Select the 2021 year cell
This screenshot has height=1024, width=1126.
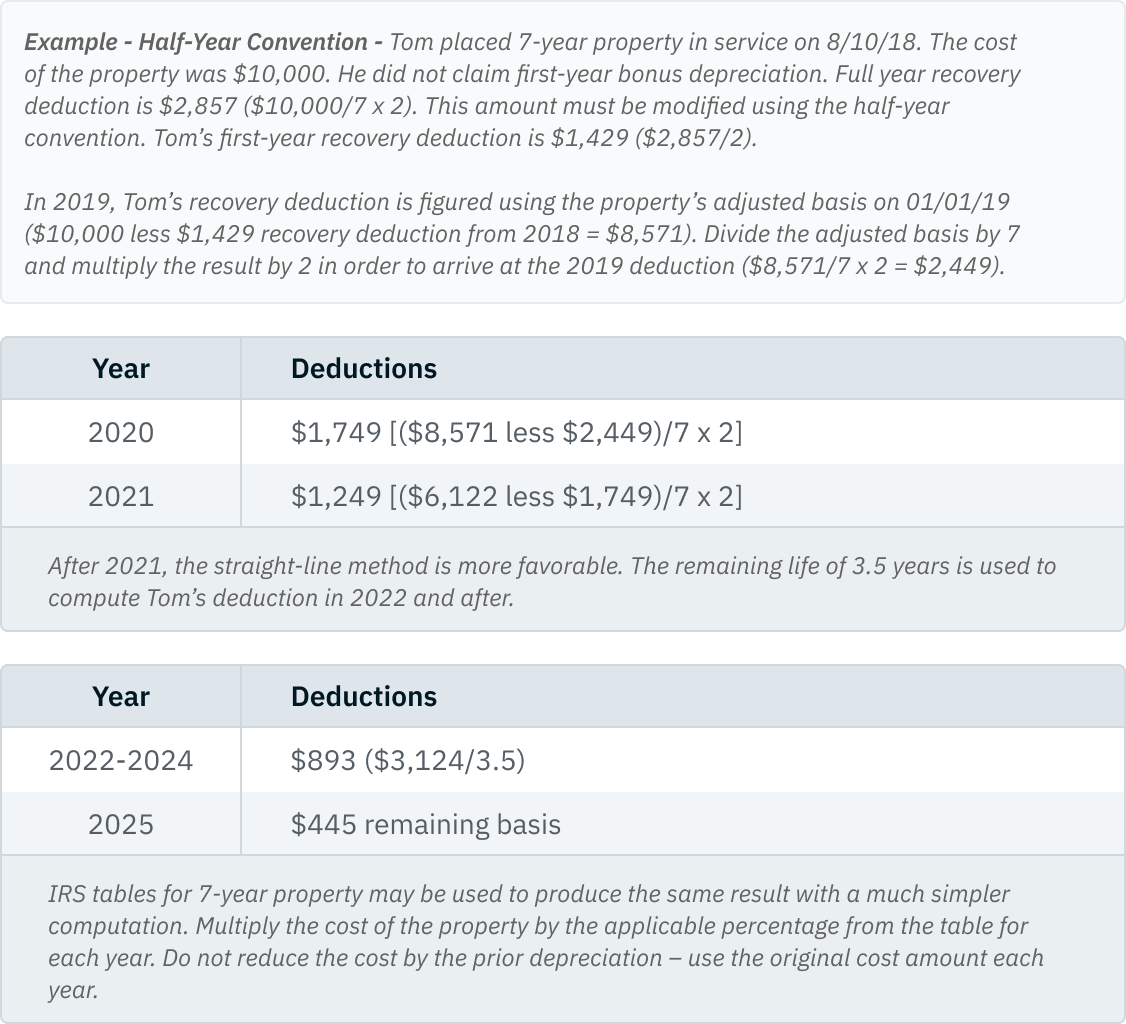121,496
